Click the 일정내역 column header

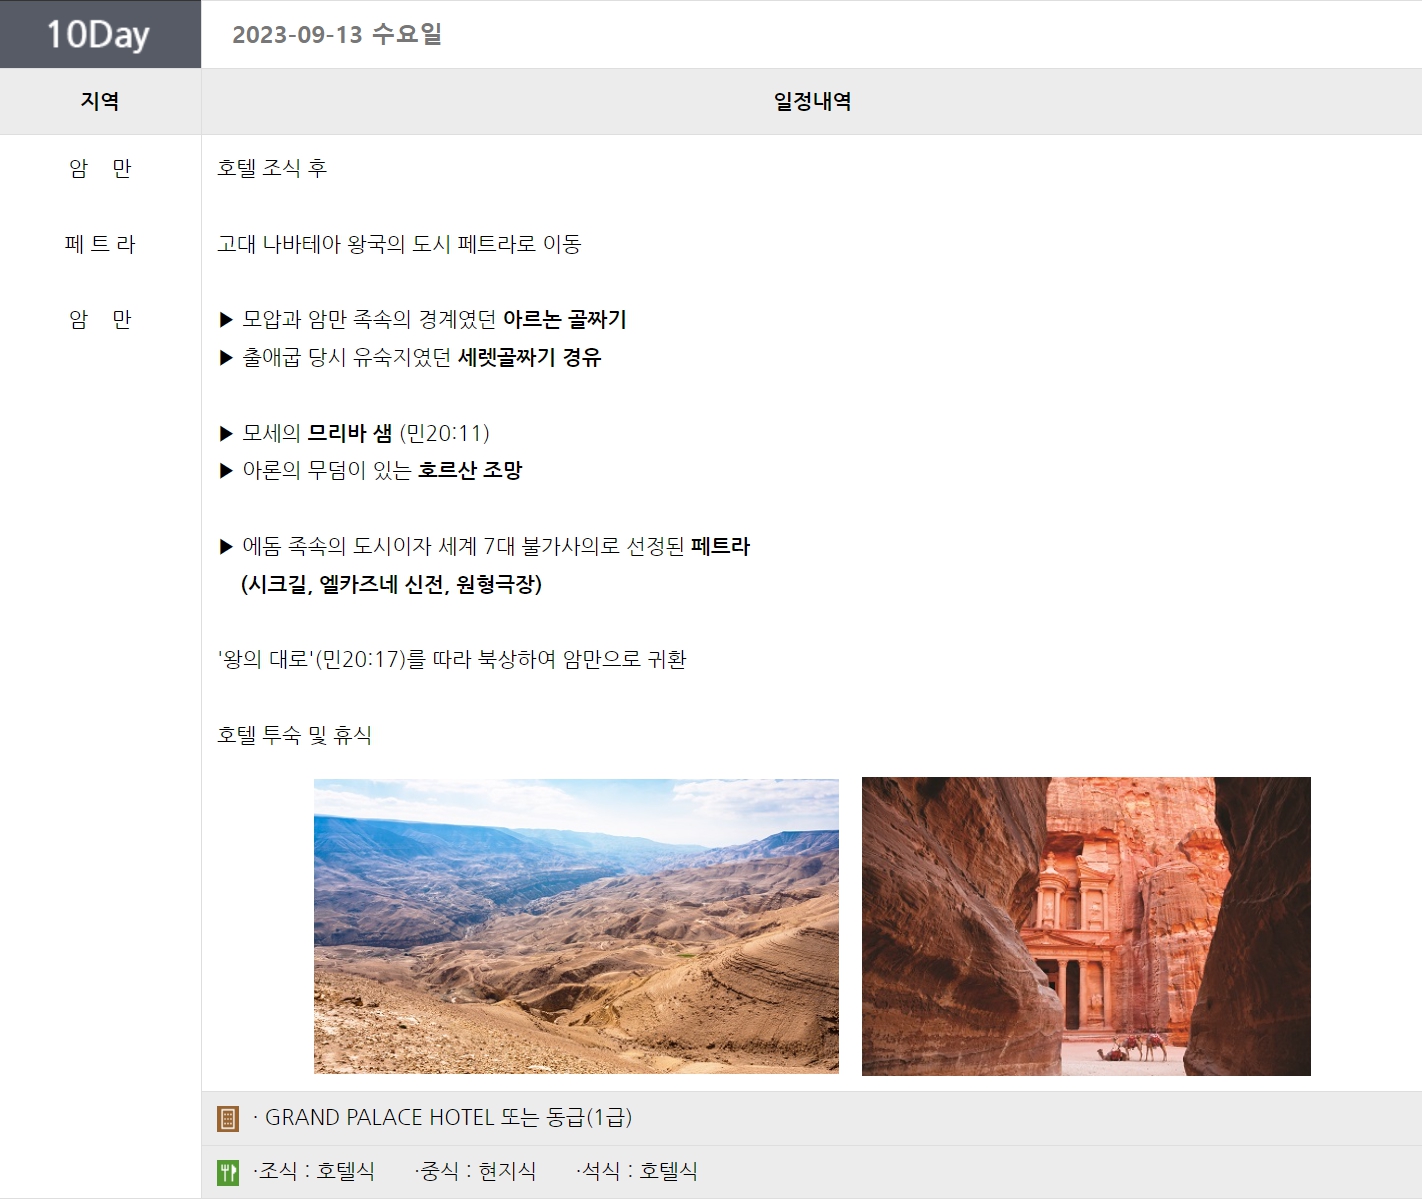812,101
